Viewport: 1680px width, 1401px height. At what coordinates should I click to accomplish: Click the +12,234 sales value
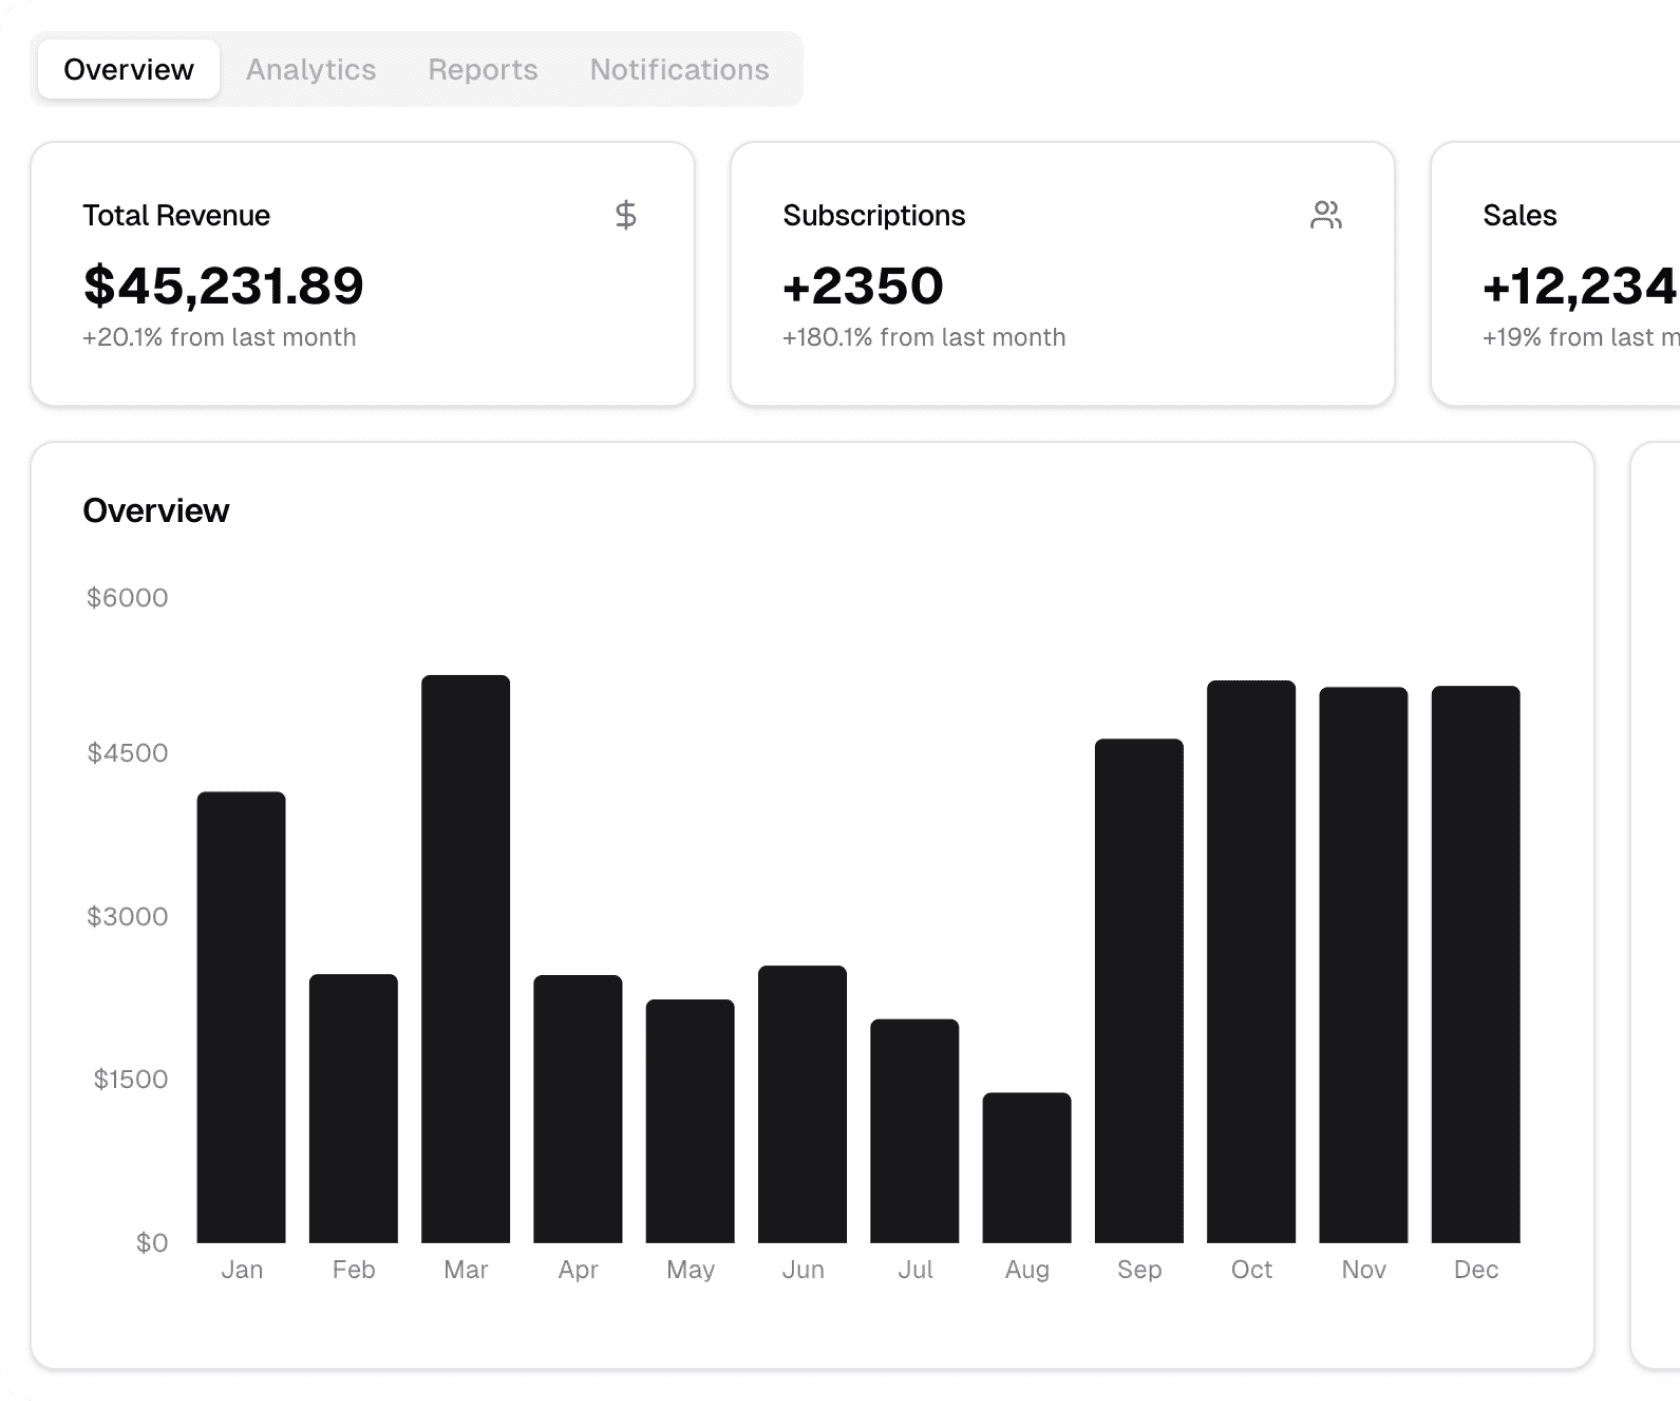pyautogui.click(x=1581, y=286)
